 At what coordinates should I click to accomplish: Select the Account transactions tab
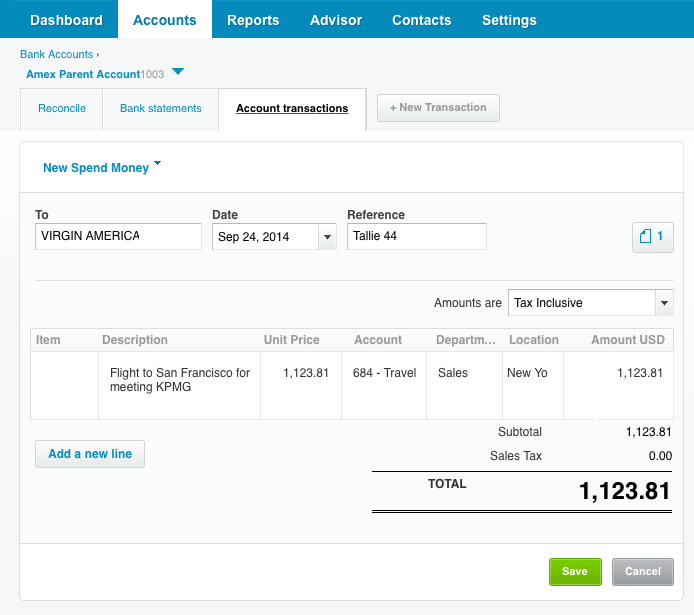click(x=292, y=108)
